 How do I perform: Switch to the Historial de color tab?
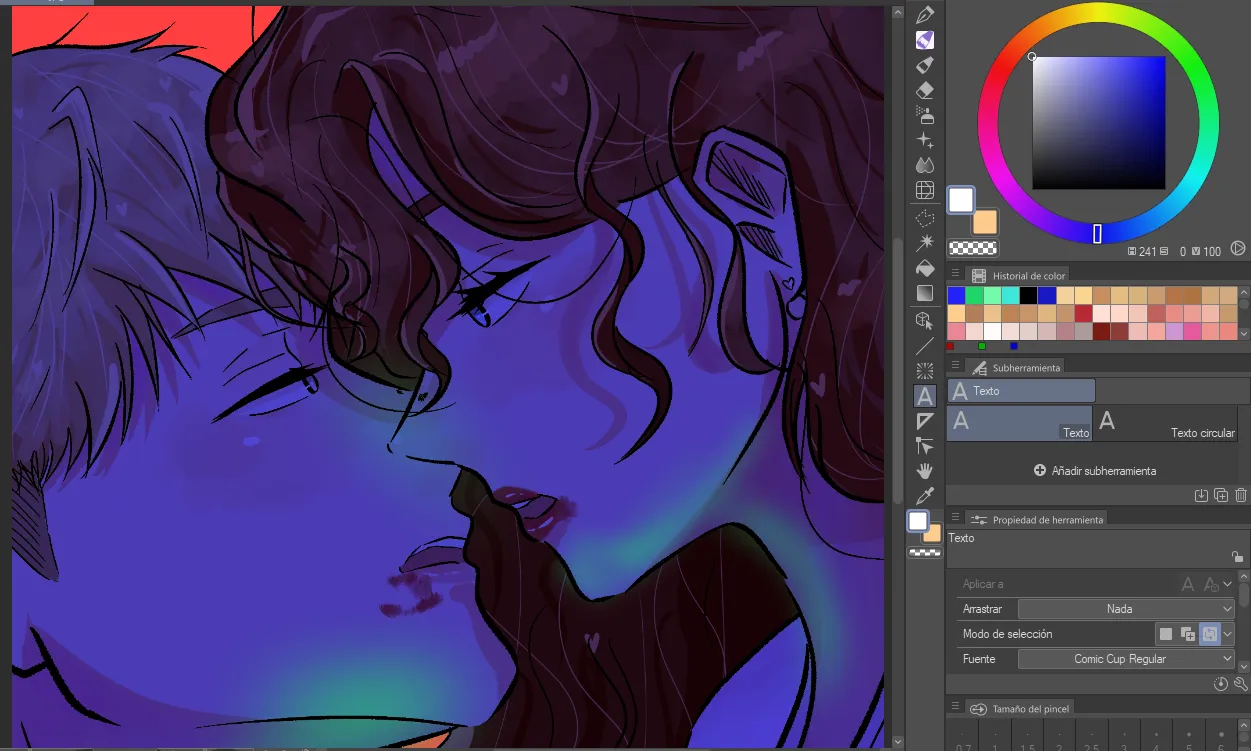[1018, 275]
